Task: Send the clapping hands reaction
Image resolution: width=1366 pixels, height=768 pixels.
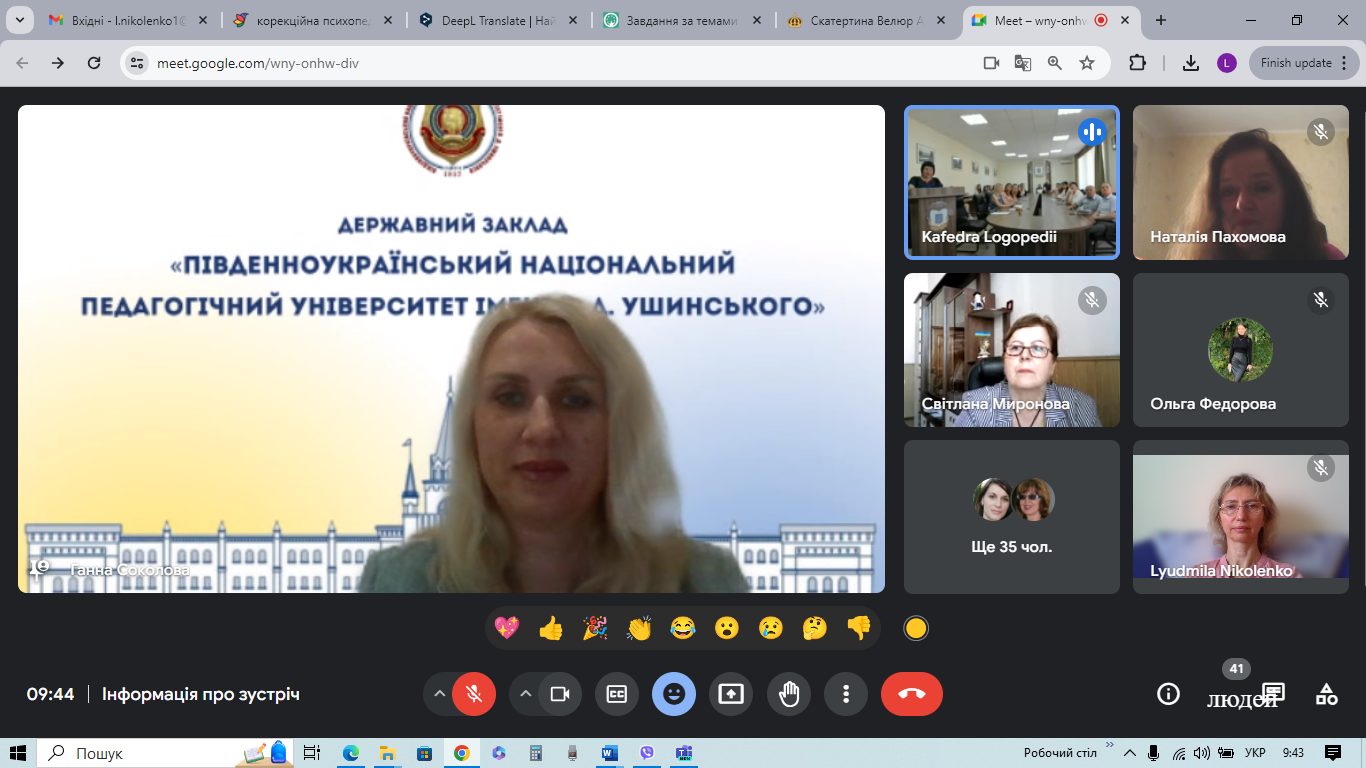Action: tap(639, 628)
